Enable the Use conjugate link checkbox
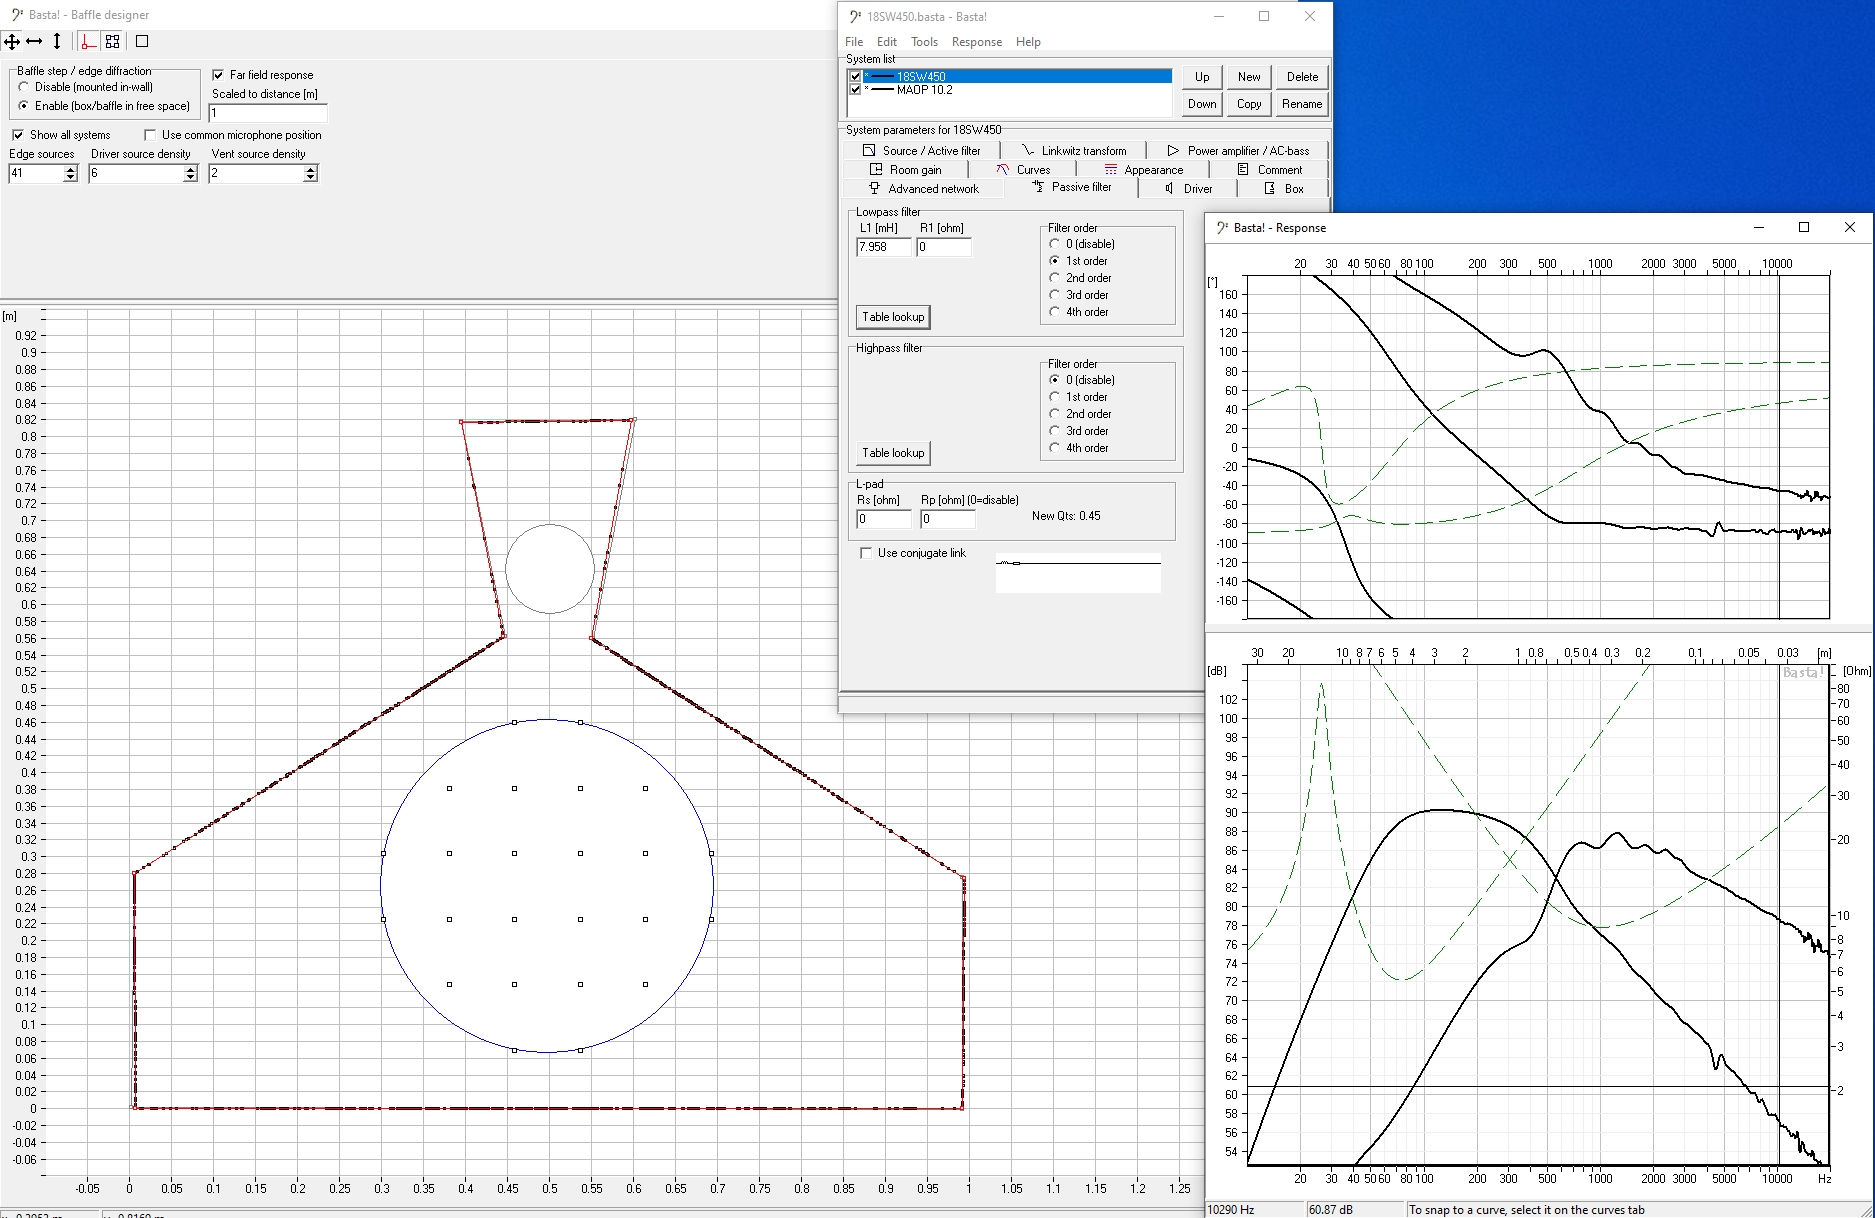 (866, 553)
